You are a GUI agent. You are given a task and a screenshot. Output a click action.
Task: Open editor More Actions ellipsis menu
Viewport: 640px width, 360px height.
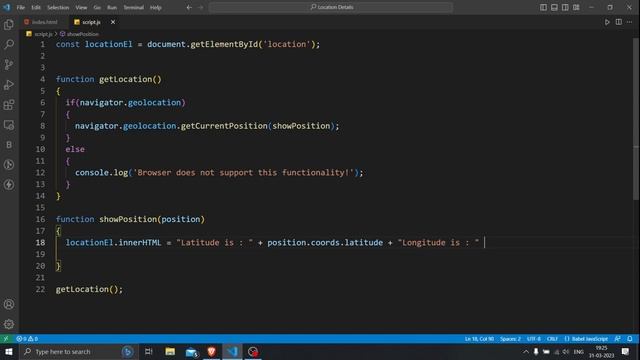coord(629,22)
